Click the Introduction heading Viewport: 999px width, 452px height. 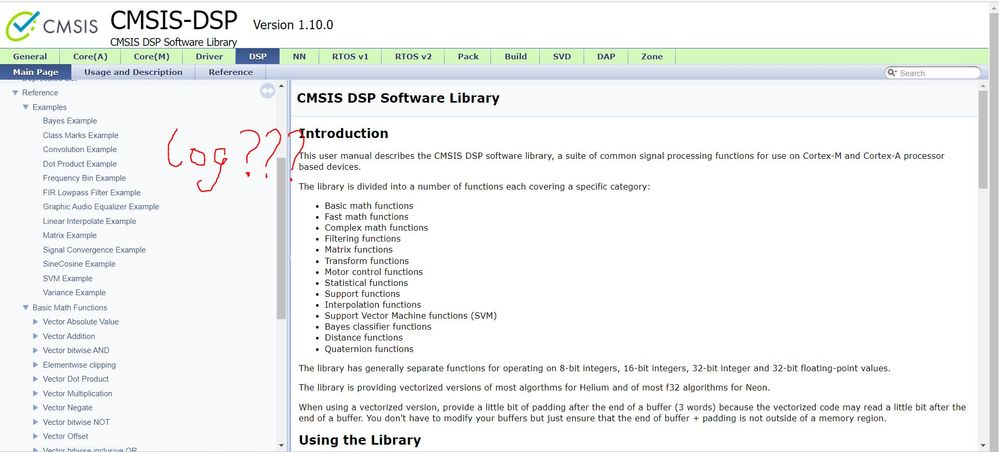(343, 133)
